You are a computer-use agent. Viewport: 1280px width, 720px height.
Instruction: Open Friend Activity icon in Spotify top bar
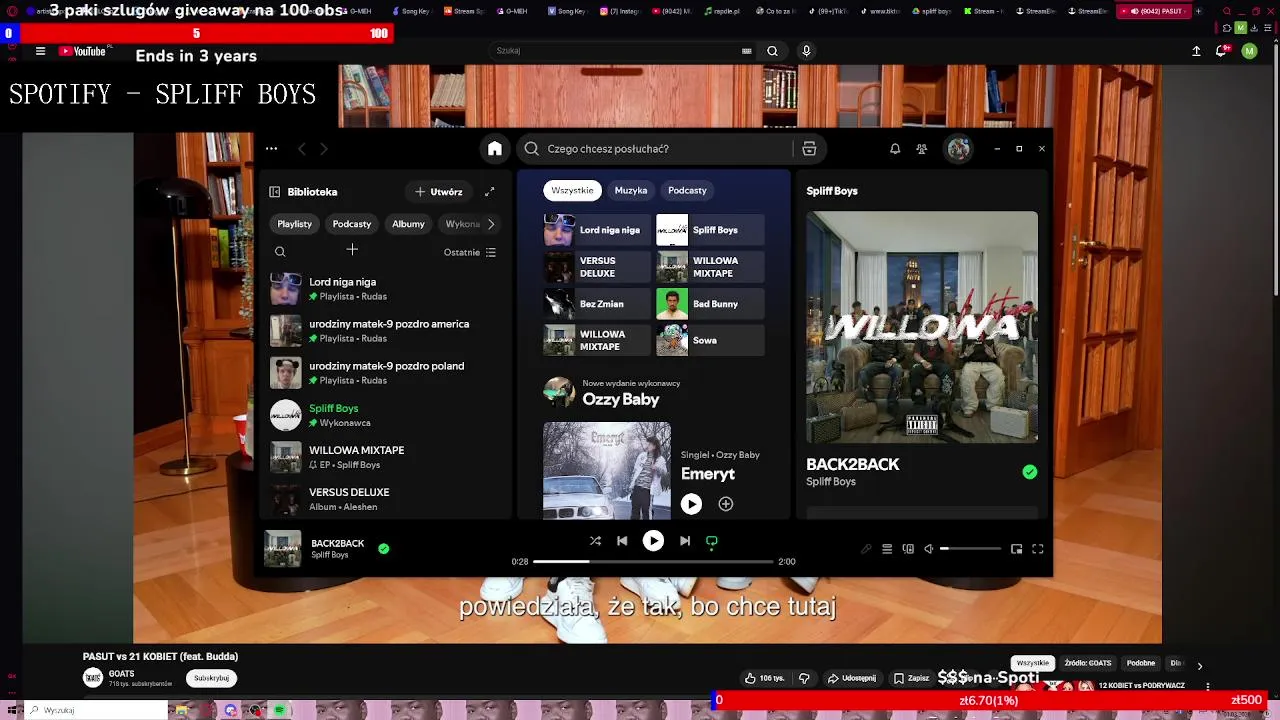[x=922, y=149]
